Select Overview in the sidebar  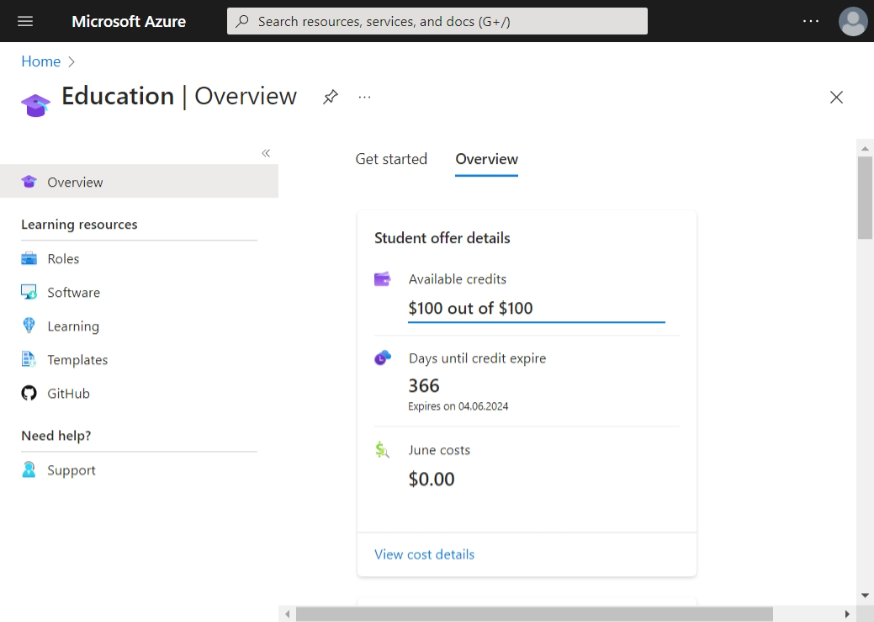coord(139,181)
